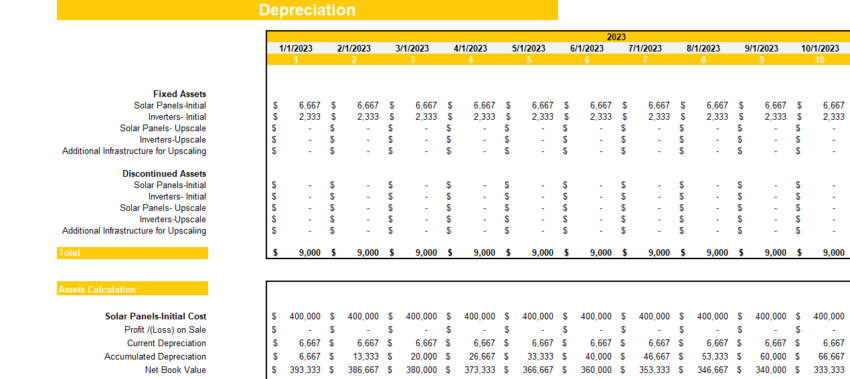This screenshot has height=379, width=850.
Task: Select Solar Panels- Upscale label under Discontinued Assets
Action: point(163,208)
